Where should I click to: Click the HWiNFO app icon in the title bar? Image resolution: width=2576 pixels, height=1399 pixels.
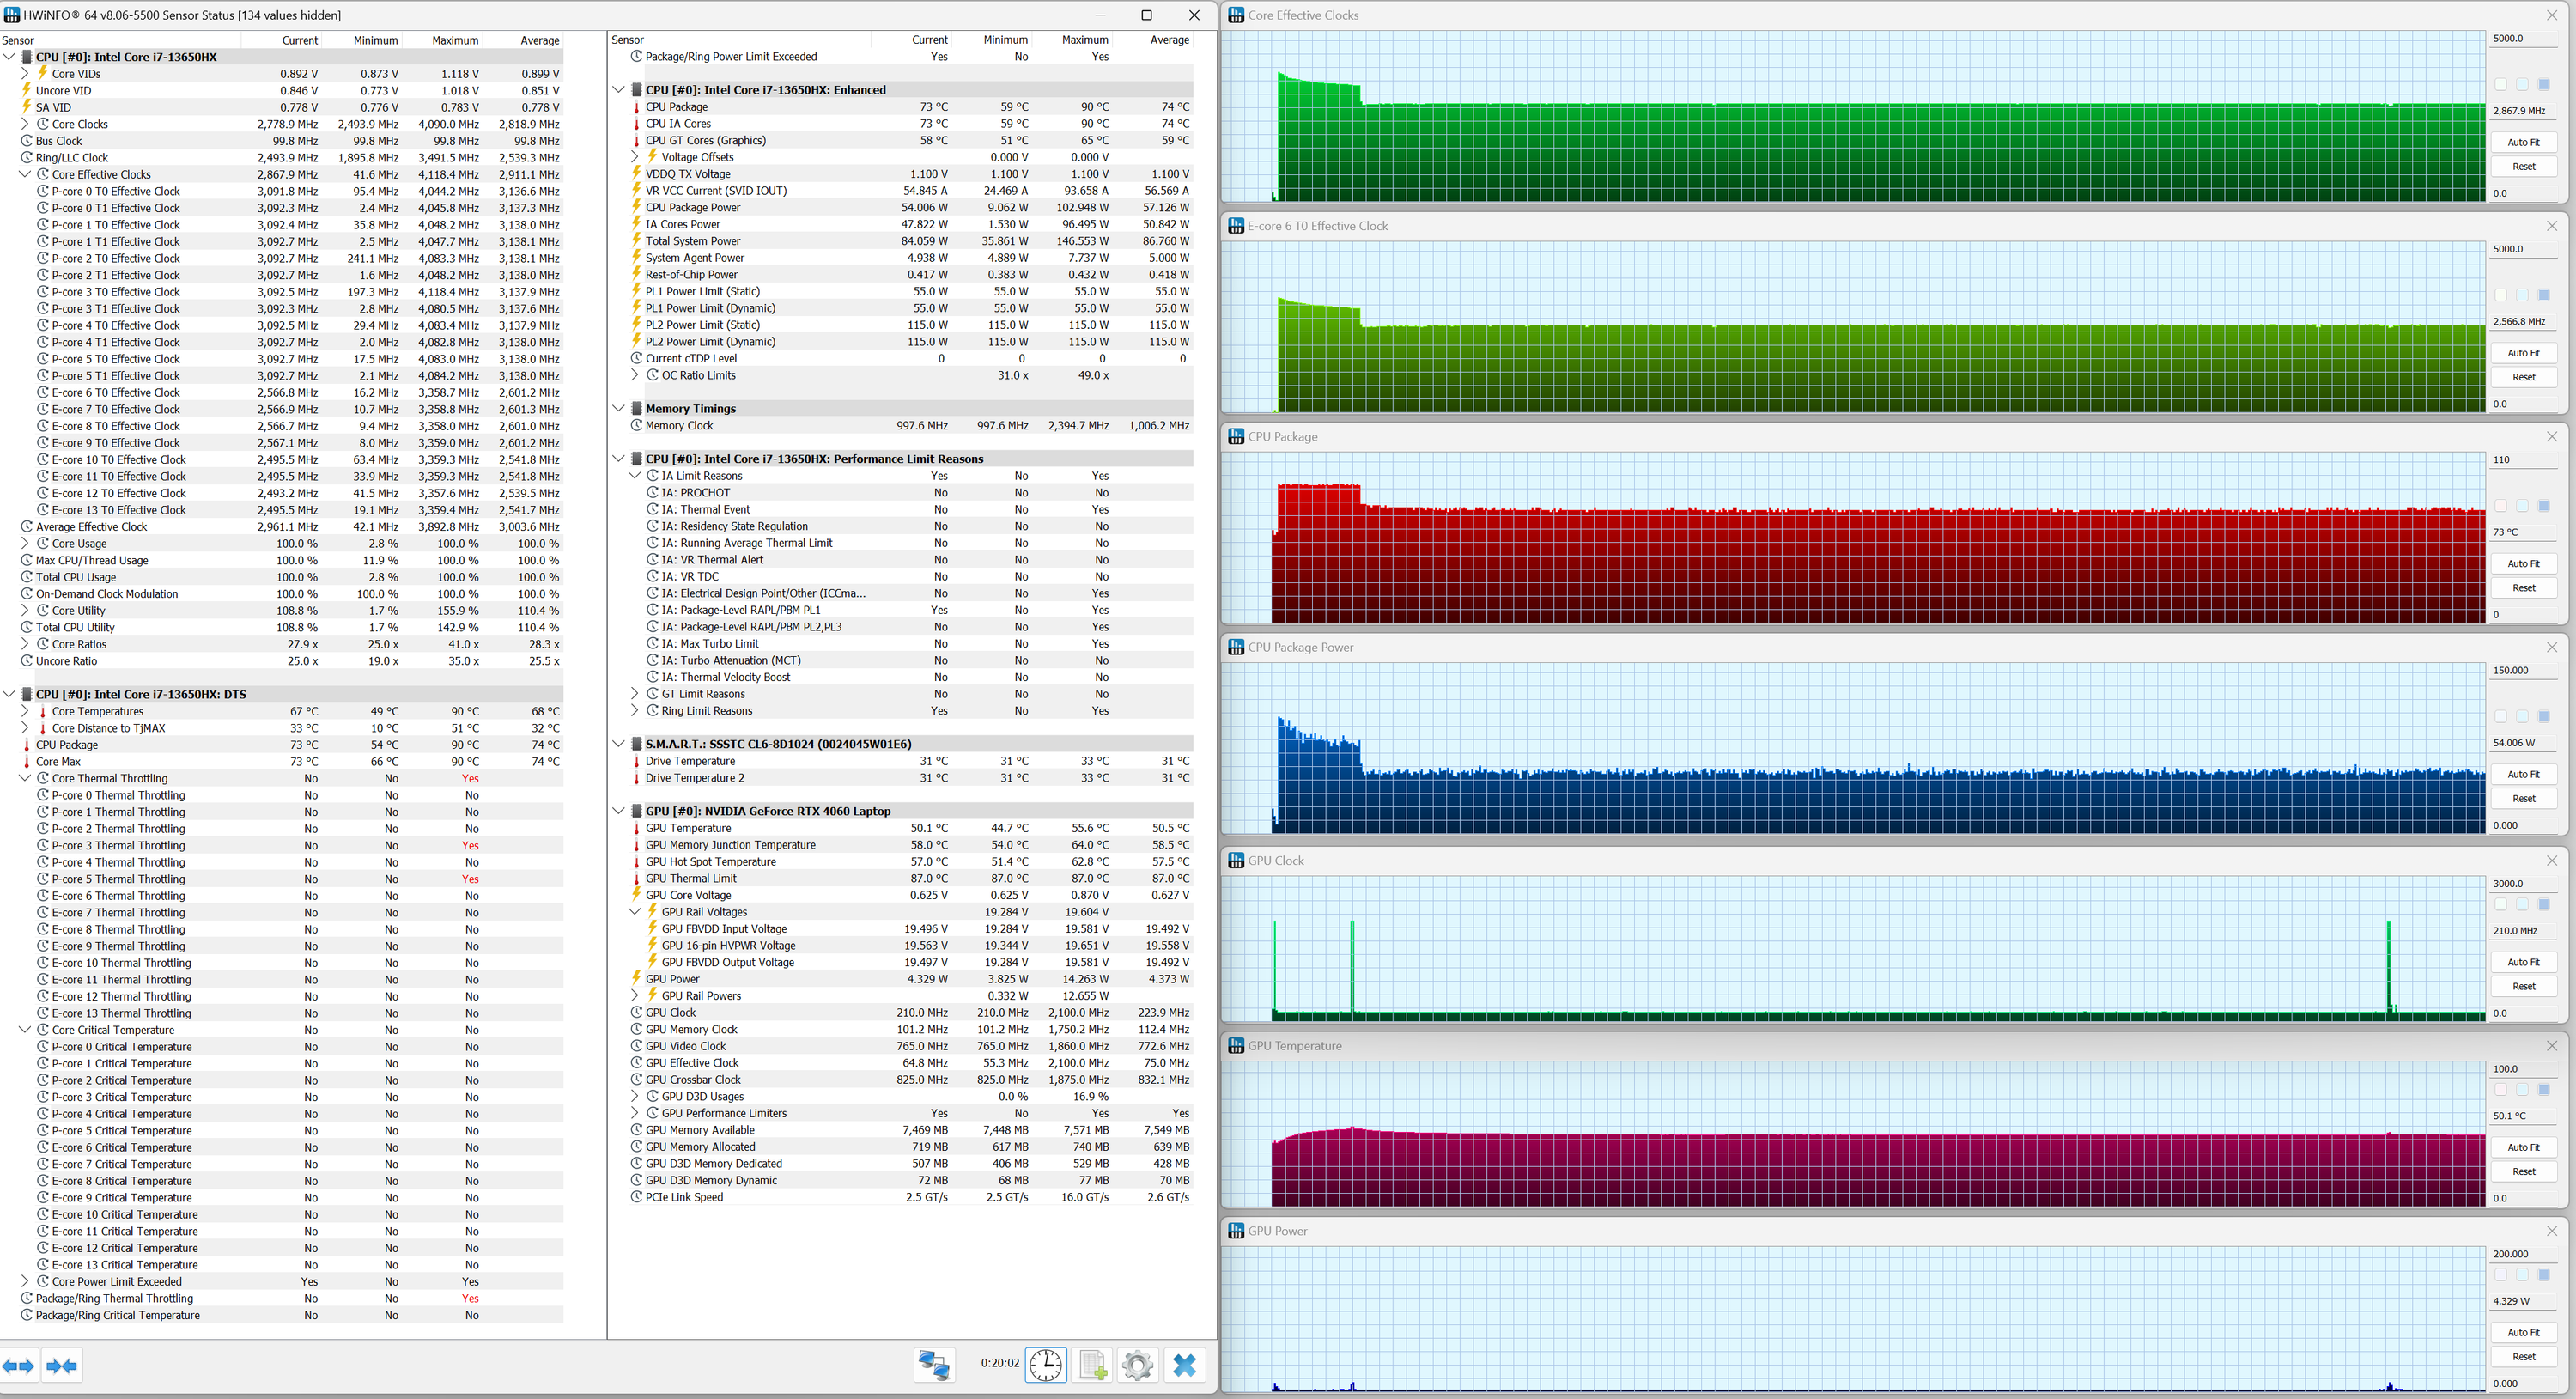click(x=11, y=15)
